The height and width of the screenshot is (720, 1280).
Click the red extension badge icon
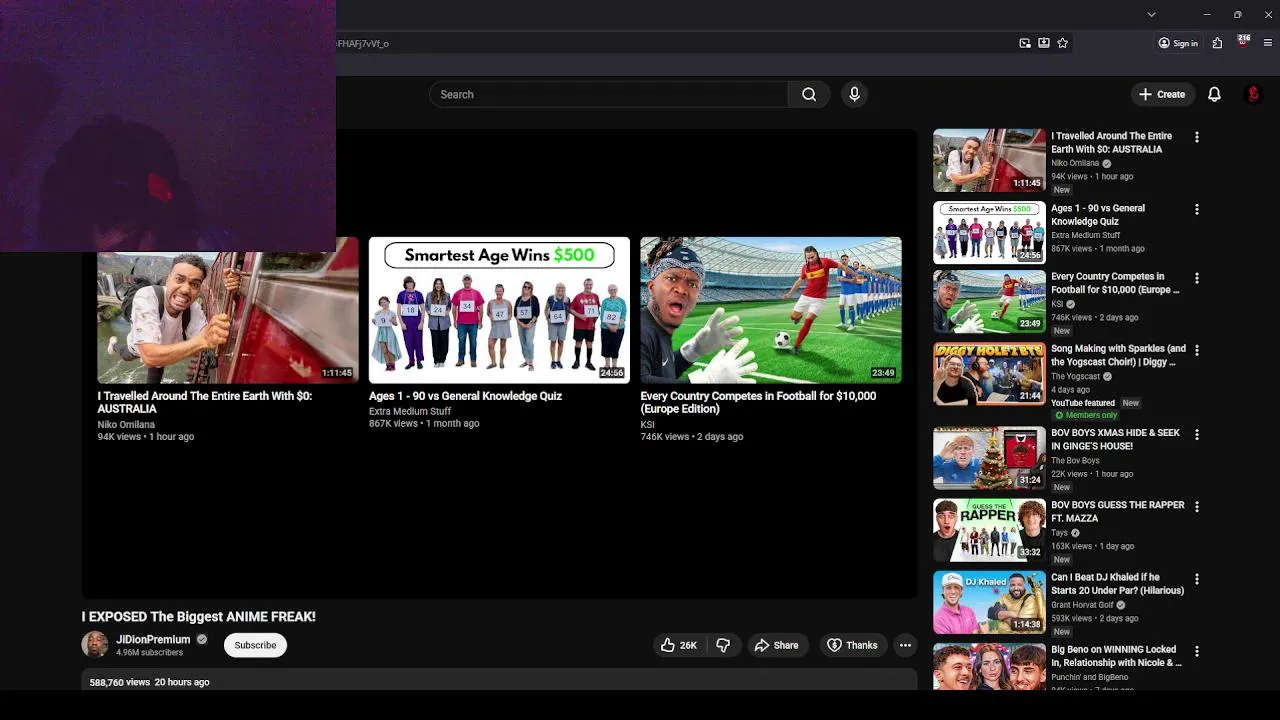pos(1243,42)
